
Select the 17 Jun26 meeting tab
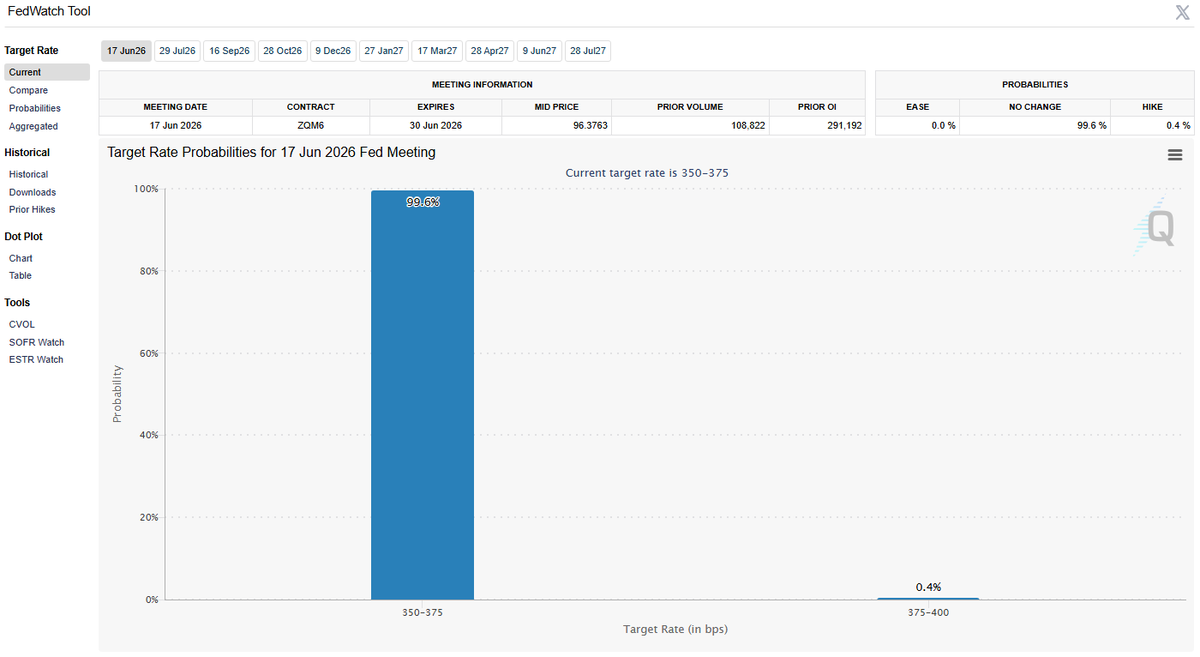[x=126, y=51]
